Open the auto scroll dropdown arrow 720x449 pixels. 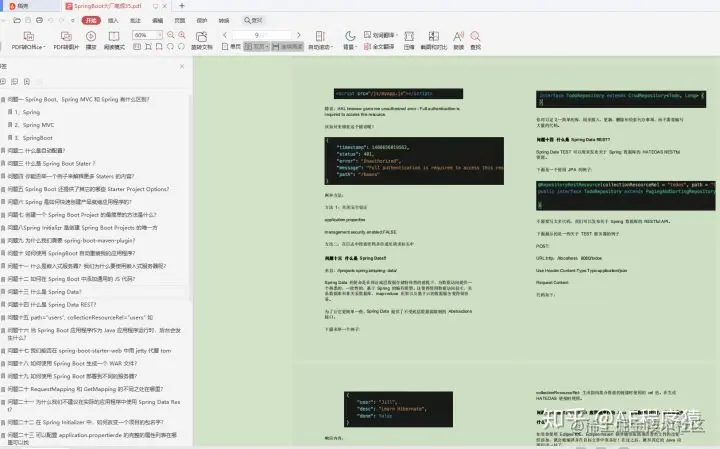[332, 47]
